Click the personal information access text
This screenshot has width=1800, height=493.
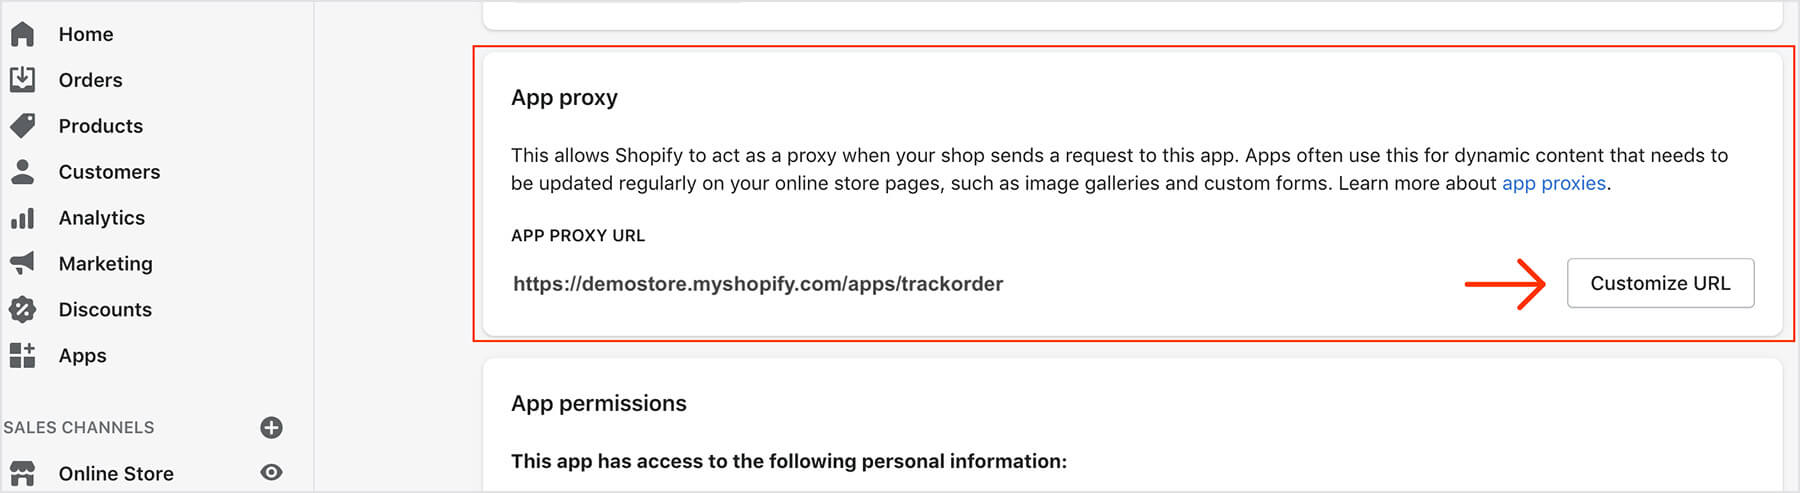[788, 462]
